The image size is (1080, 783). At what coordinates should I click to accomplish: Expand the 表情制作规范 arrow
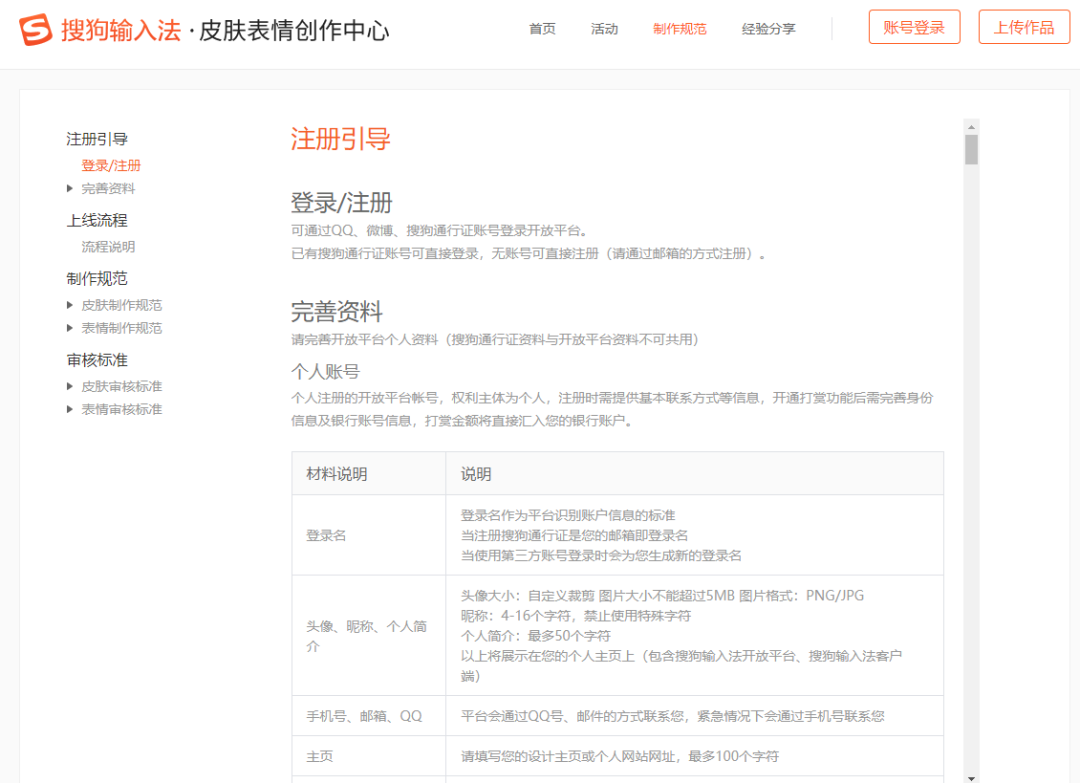click(x=70, y=328)
